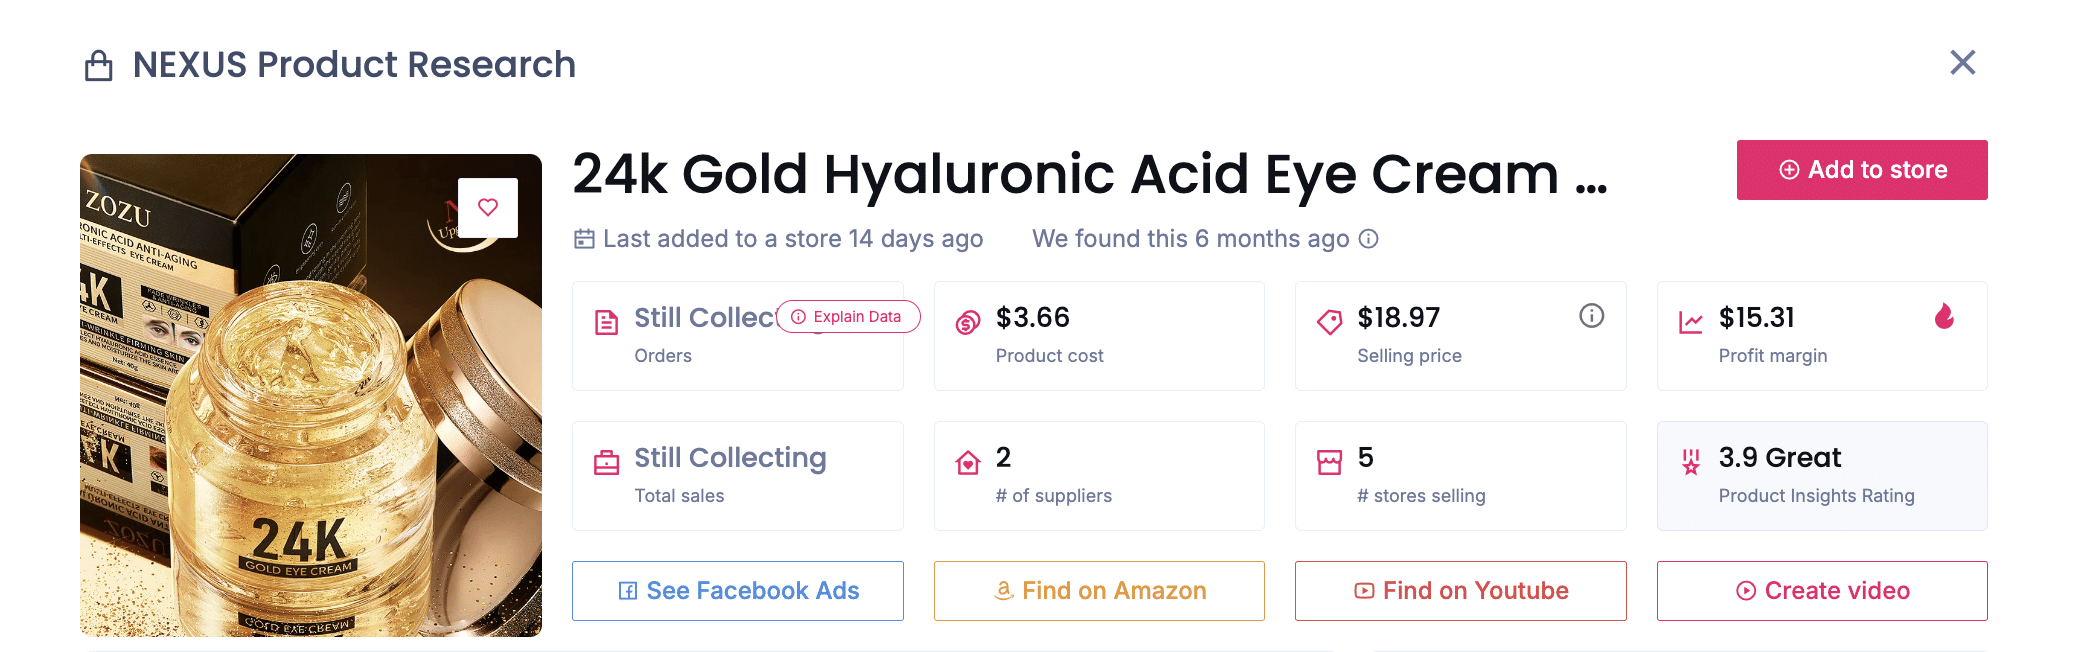
Task: Click the info icon after 'We found this 6 months ago'
Action: 1370,239
